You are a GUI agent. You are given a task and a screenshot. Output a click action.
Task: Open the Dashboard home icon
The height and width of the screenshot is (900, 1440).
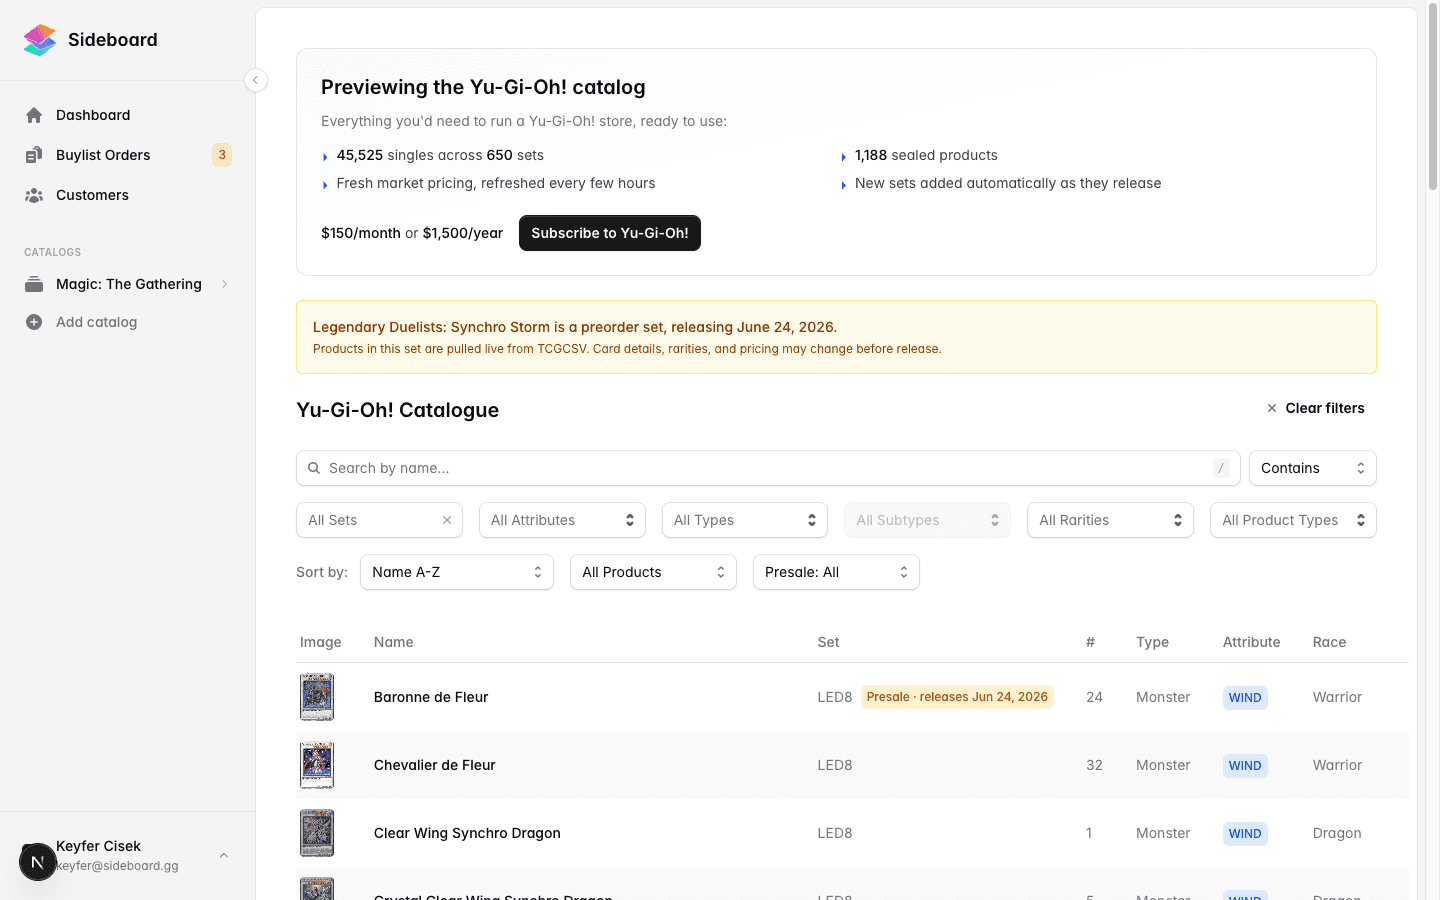(34, 115)
